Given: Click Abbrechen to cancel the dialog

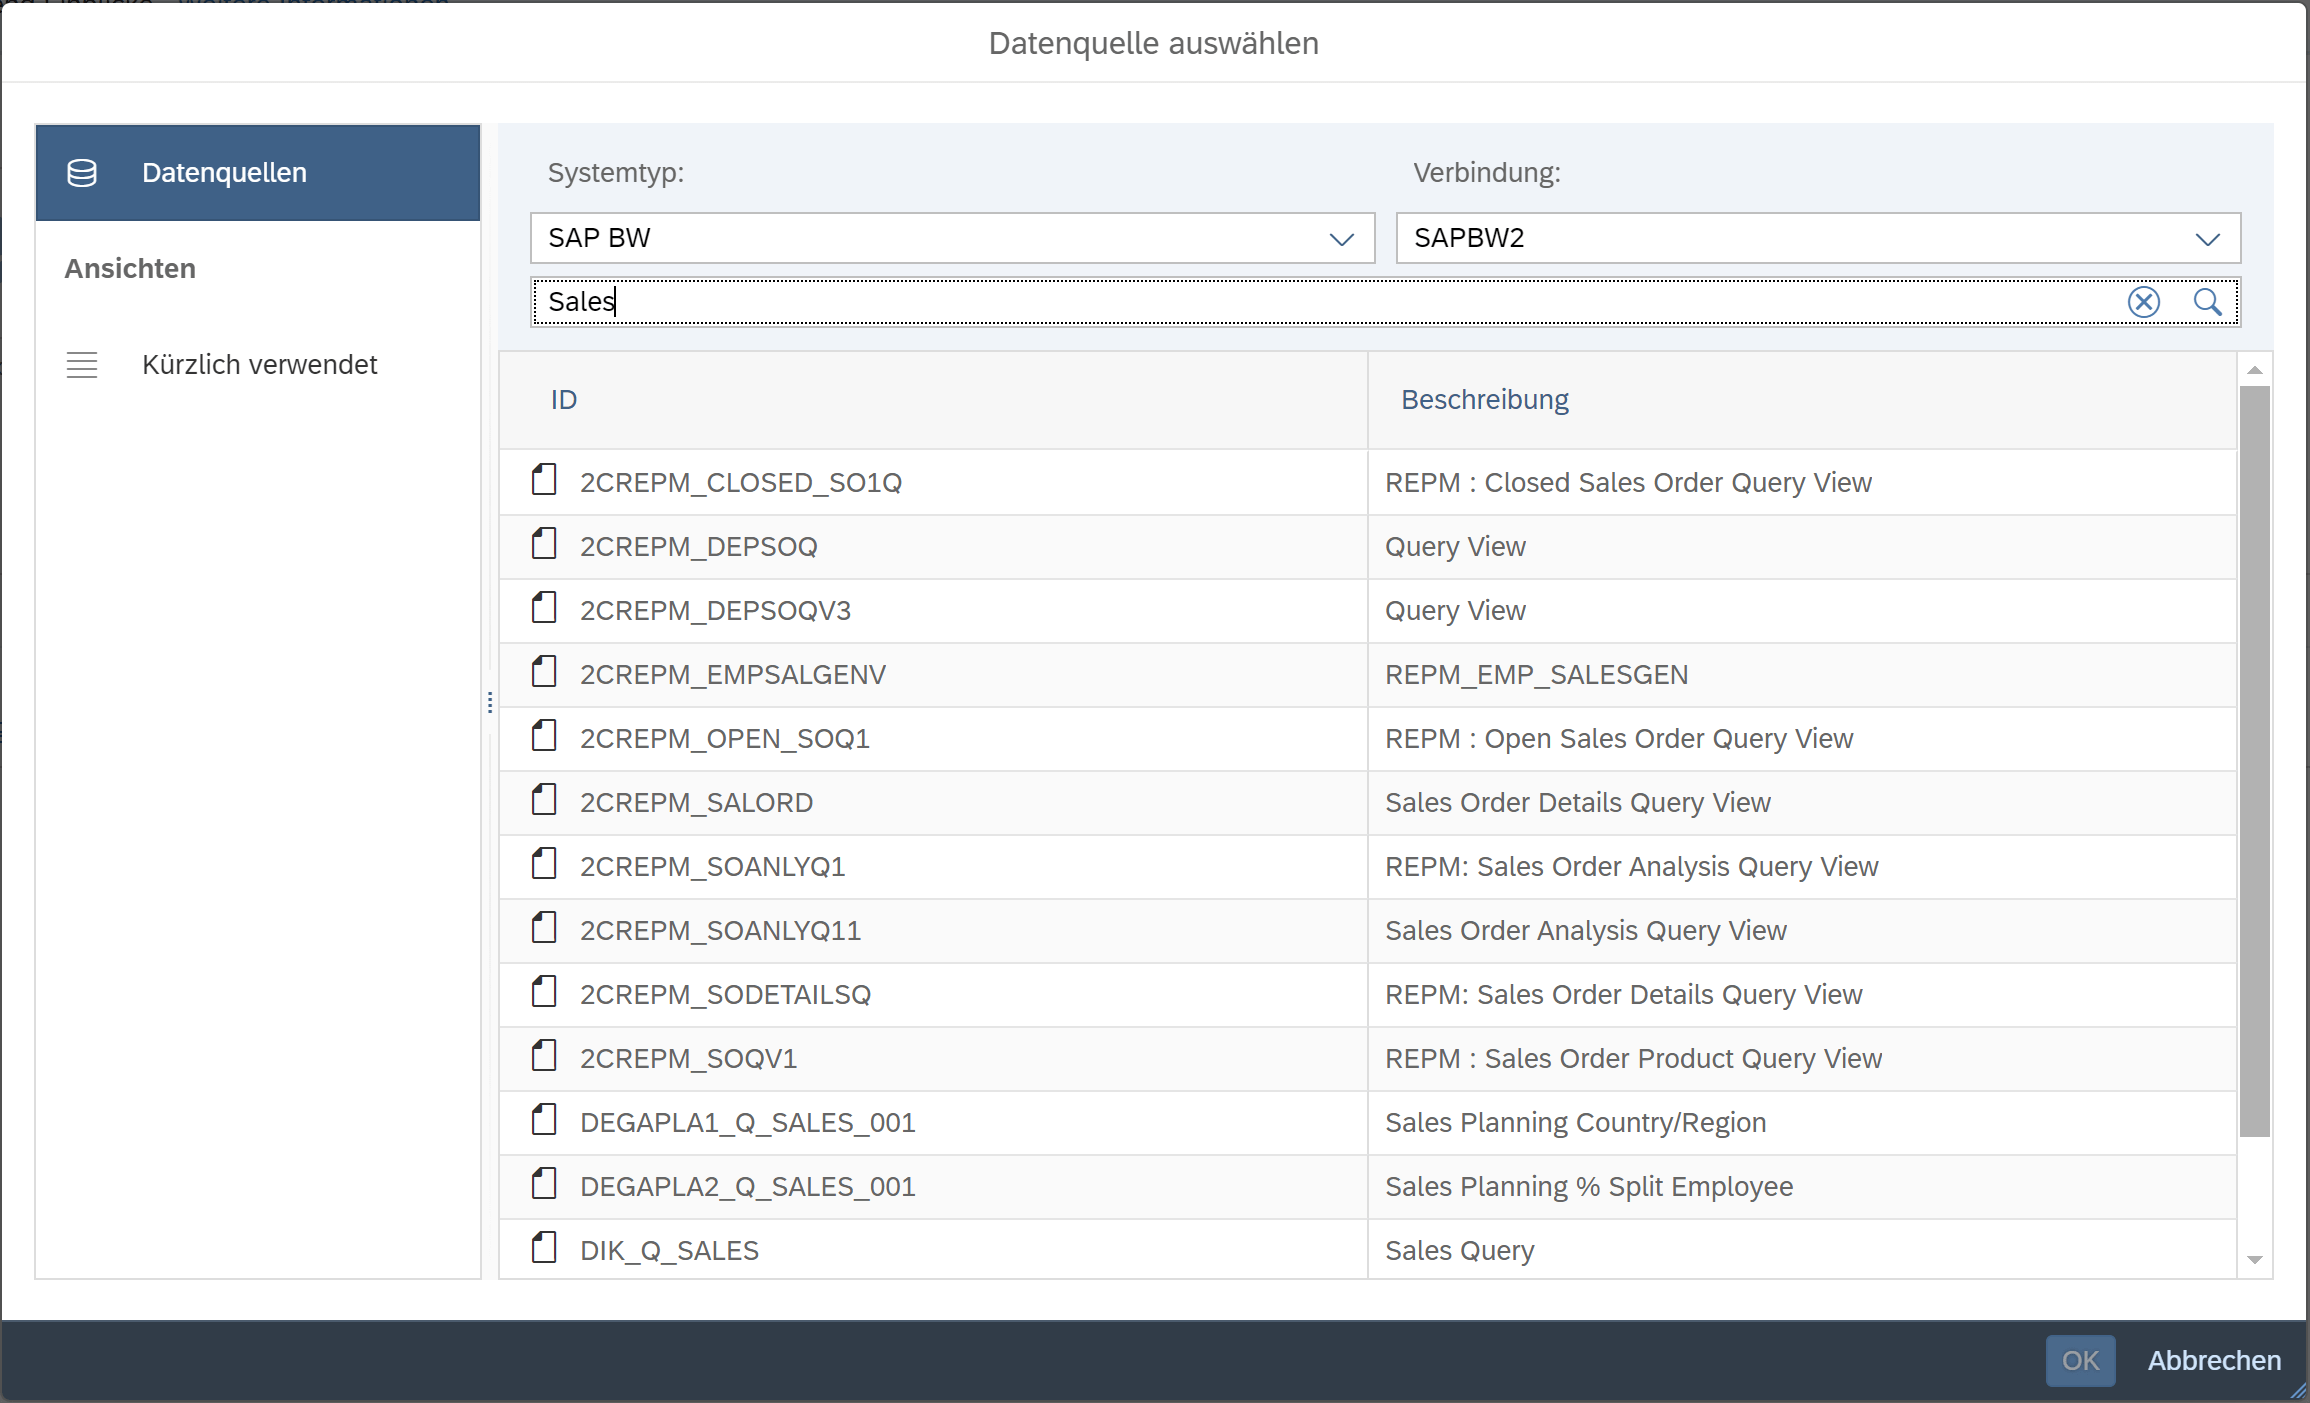Looking at the screenshot, I should [2214, 1361].
